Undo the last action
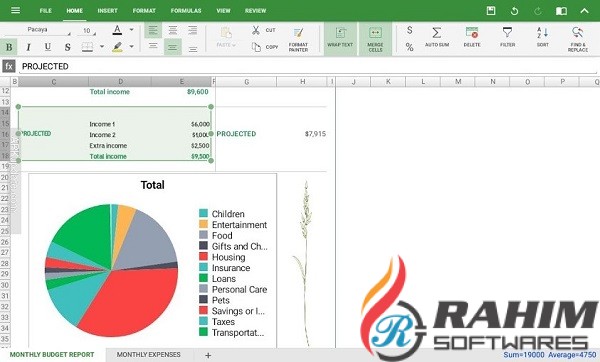 [514, 11]
